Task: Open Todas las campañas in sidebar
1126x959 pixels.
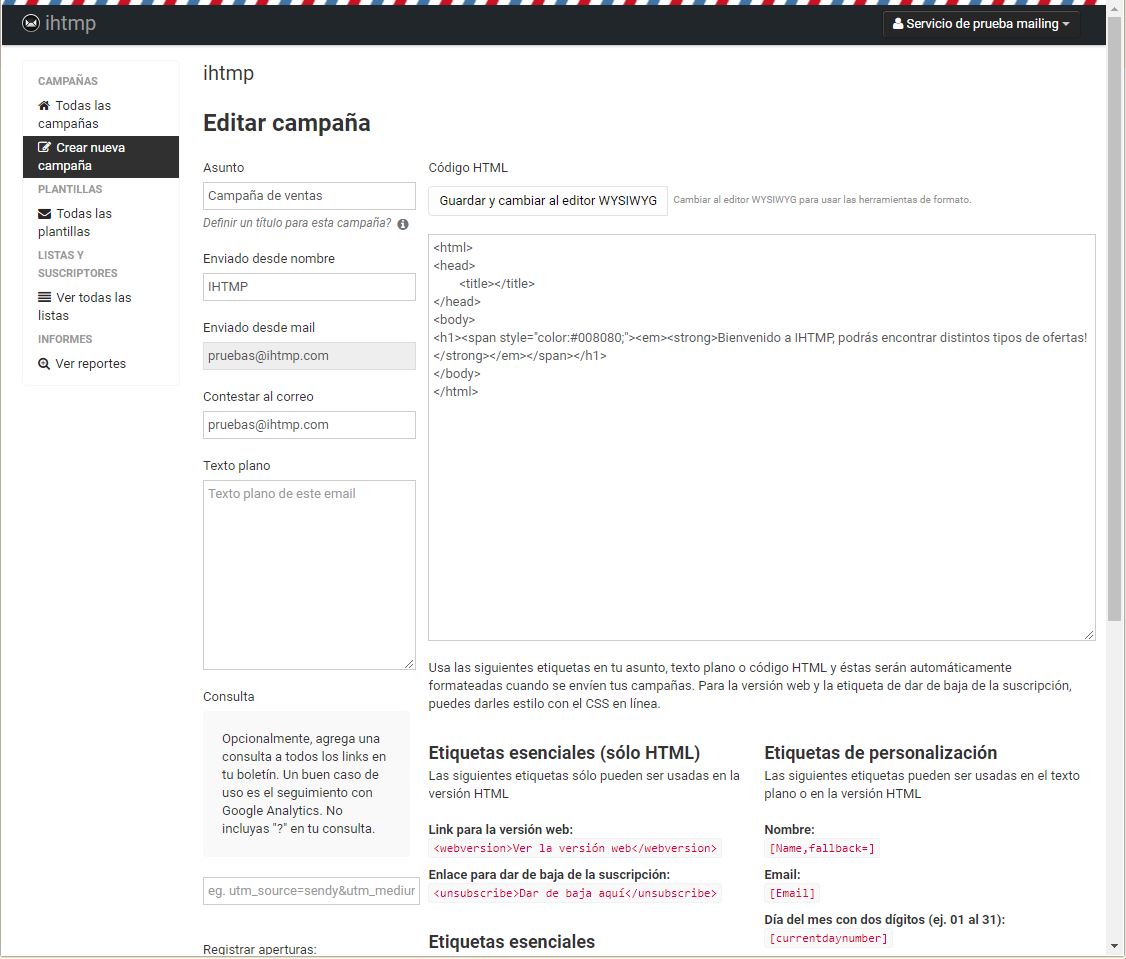Action: [x=101, y=114]
